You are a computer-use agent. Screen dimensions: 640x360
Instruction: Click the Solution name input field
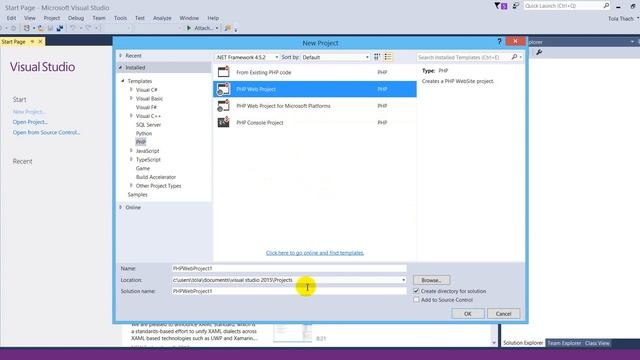coord(289,291)
